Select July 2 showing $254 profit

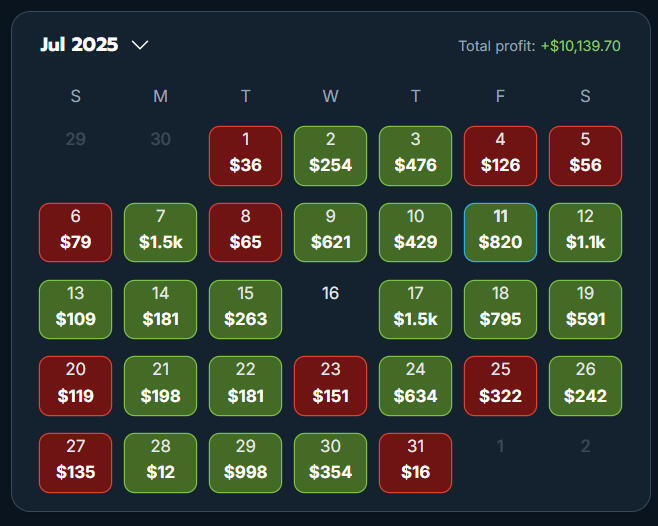[330, 155]
